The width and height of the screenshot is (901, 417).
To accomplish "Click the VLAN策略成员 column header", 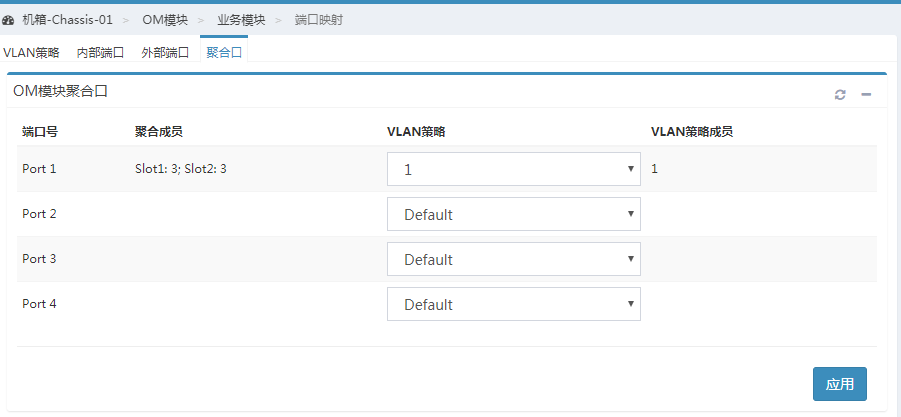I will click(692, 132).
